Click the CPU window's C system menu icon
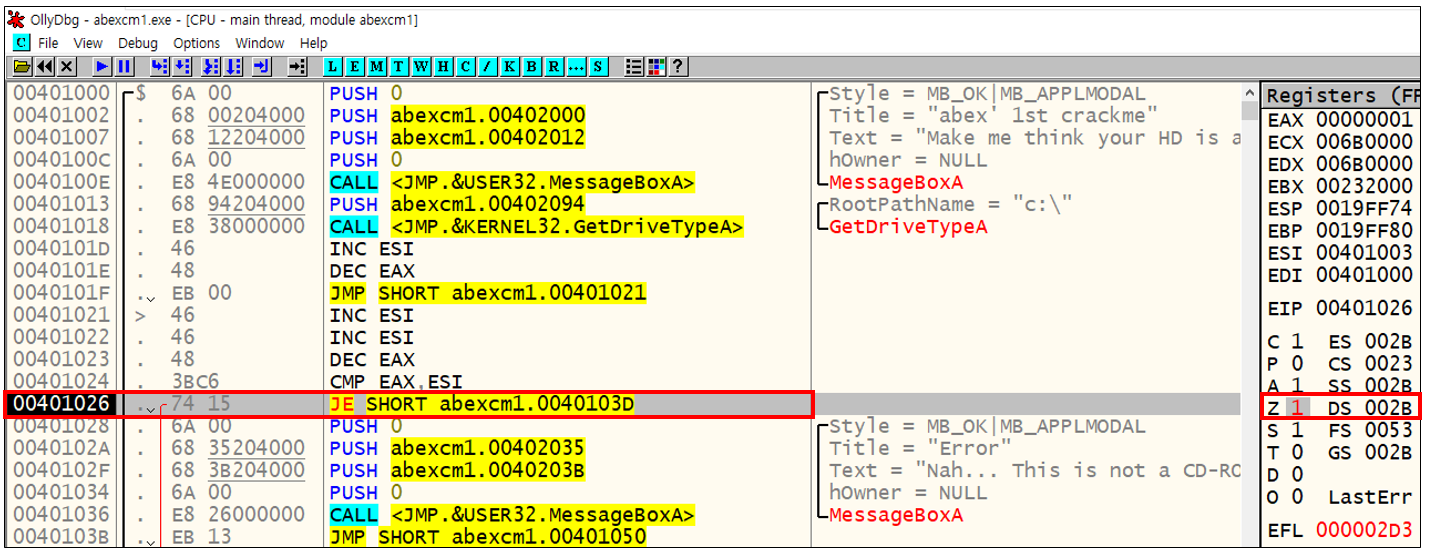Screen dimensions: 1429x552 (x=21, y=43)
